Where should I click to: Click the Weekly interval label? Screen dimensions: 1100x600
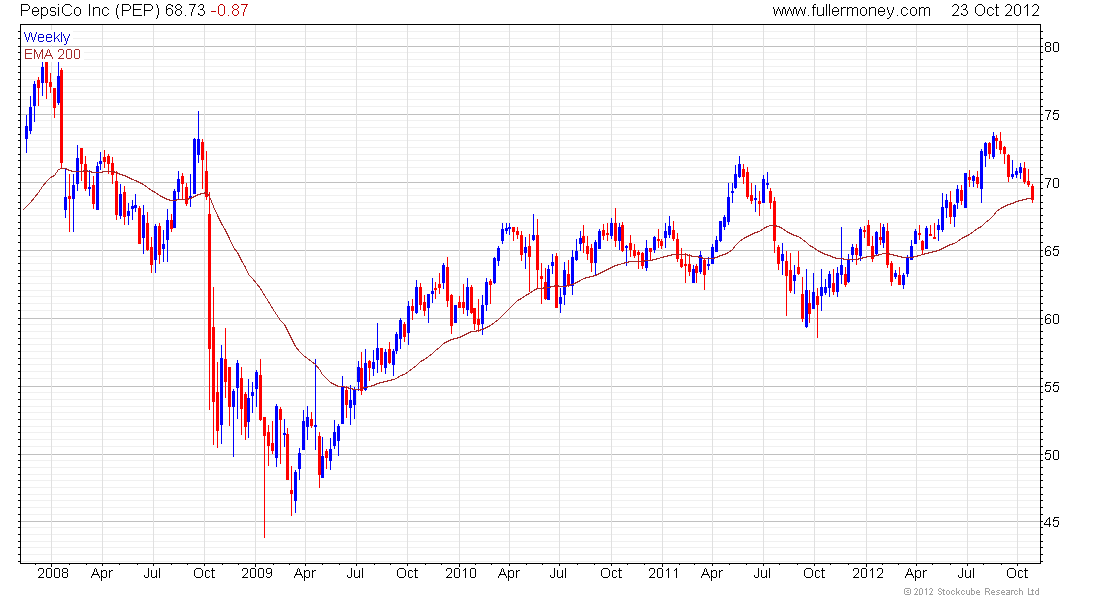47,37
